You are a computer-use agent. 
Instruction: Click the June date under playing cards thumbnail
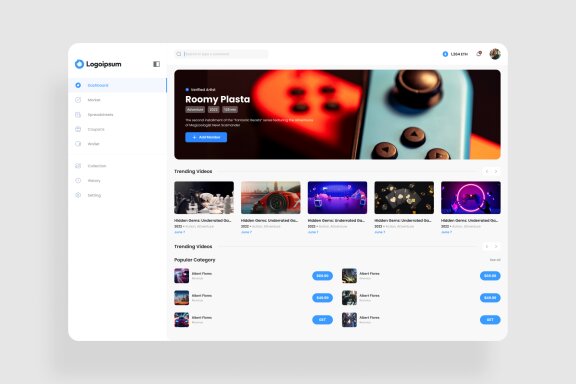[379, 232]
